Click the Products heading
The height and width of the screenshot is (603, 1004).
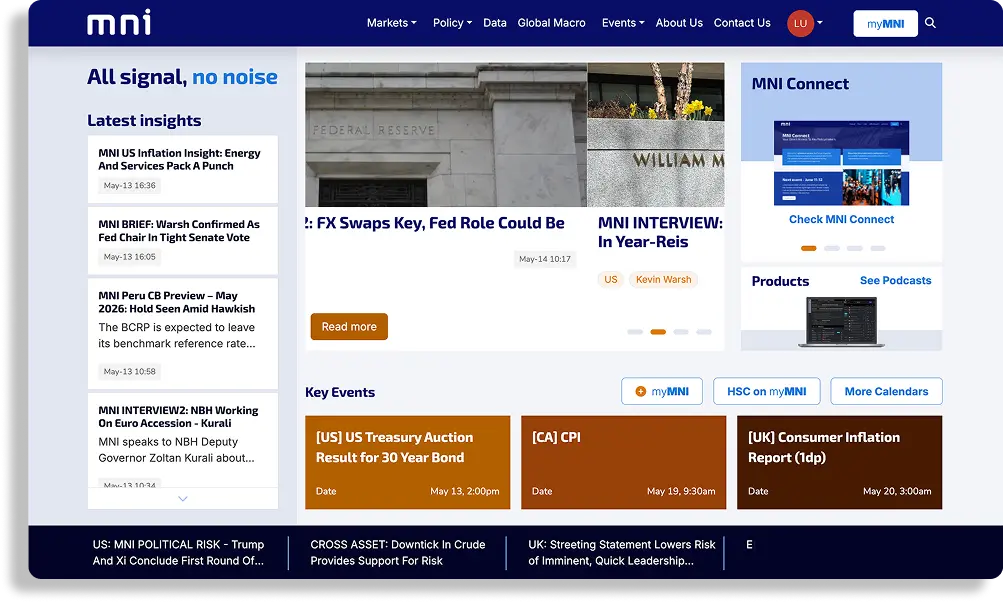[781, 281]
